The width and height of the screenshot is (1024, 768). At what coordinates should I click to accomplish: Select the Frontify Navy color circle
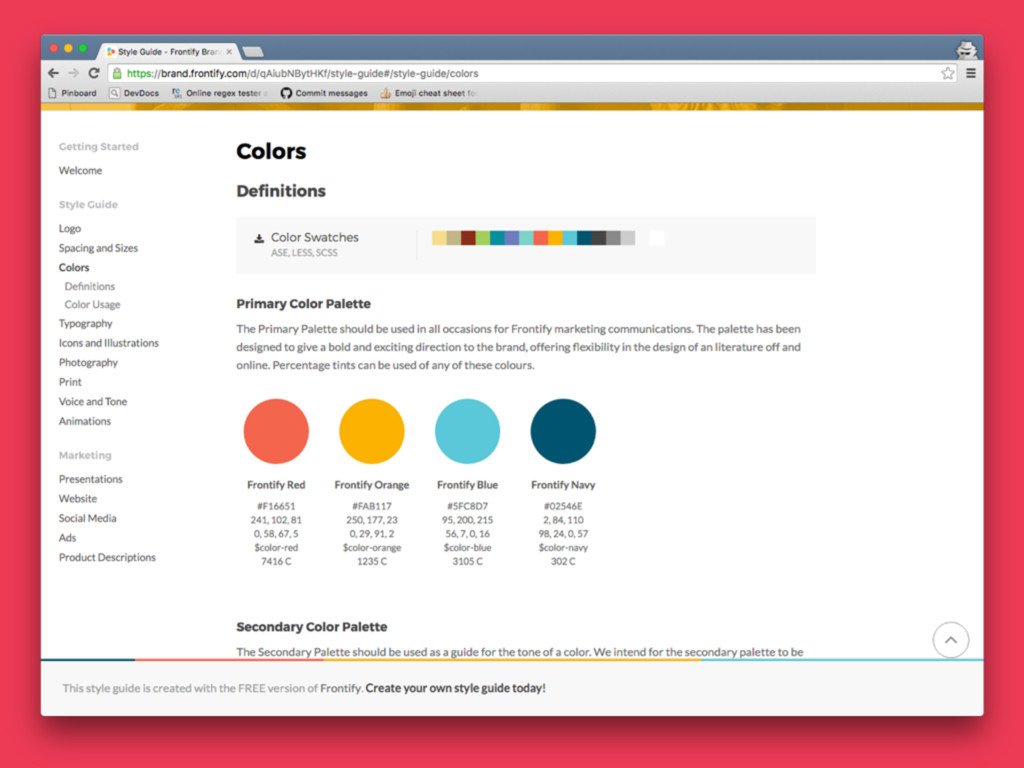point(563,431)
